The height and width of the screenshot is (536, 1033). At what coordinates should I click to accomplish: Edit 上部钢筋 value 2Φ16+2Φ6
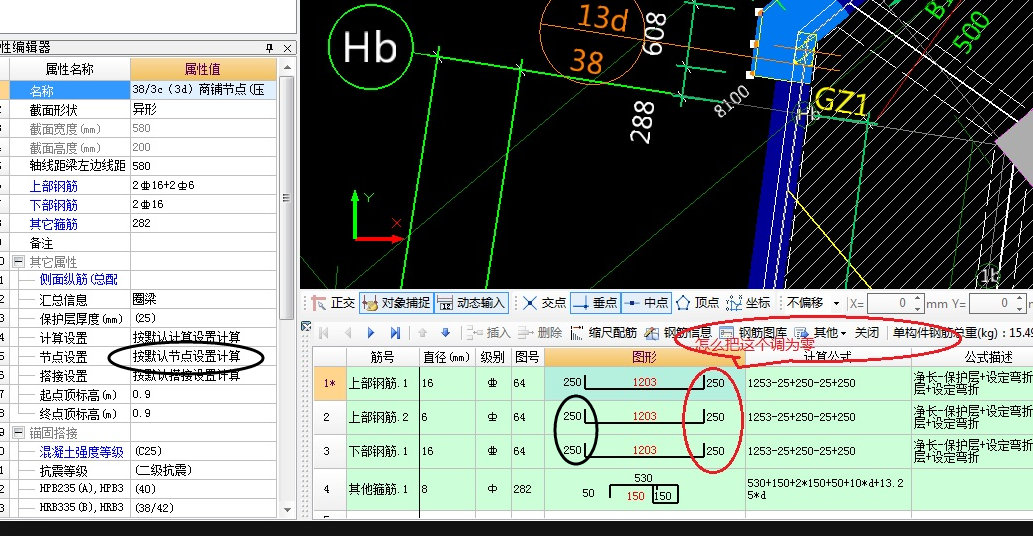pyautogui.click(x=203, y=186)
